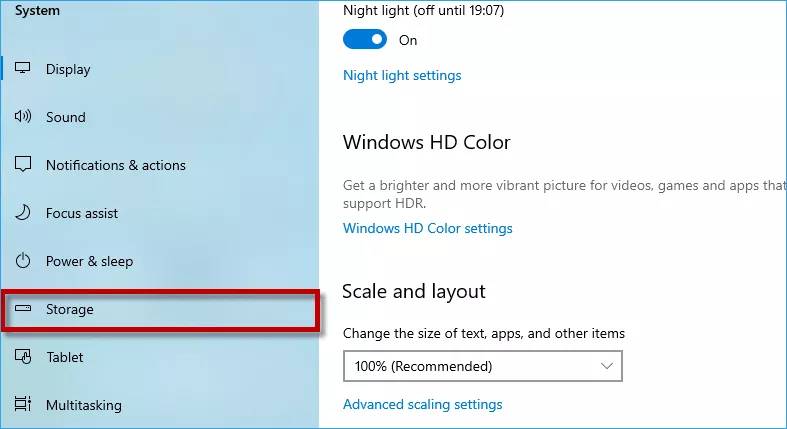
Task: Click the Tablet mode icon
Action: point(23,356)
